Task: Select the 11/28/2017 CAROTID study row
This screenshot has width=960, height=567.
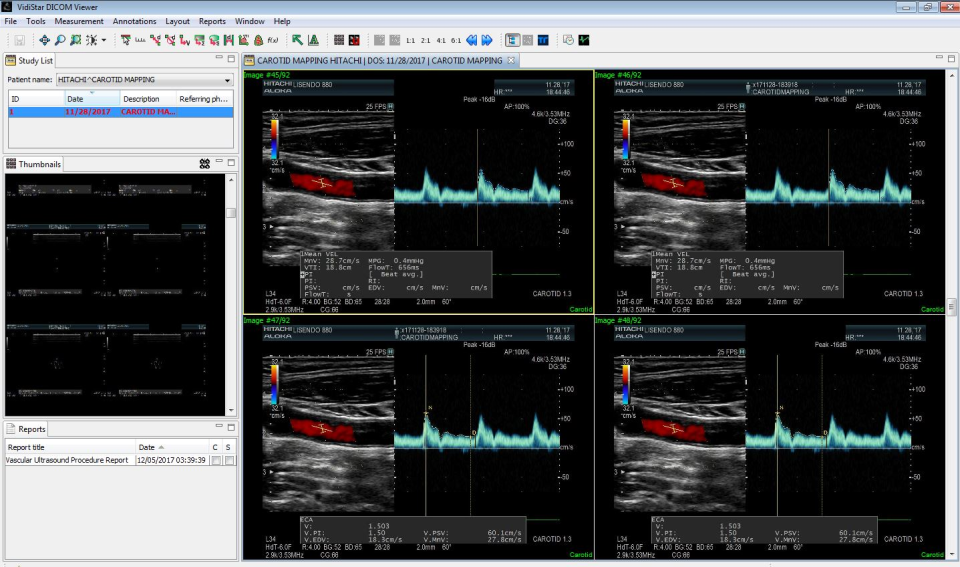Action: 121,112
